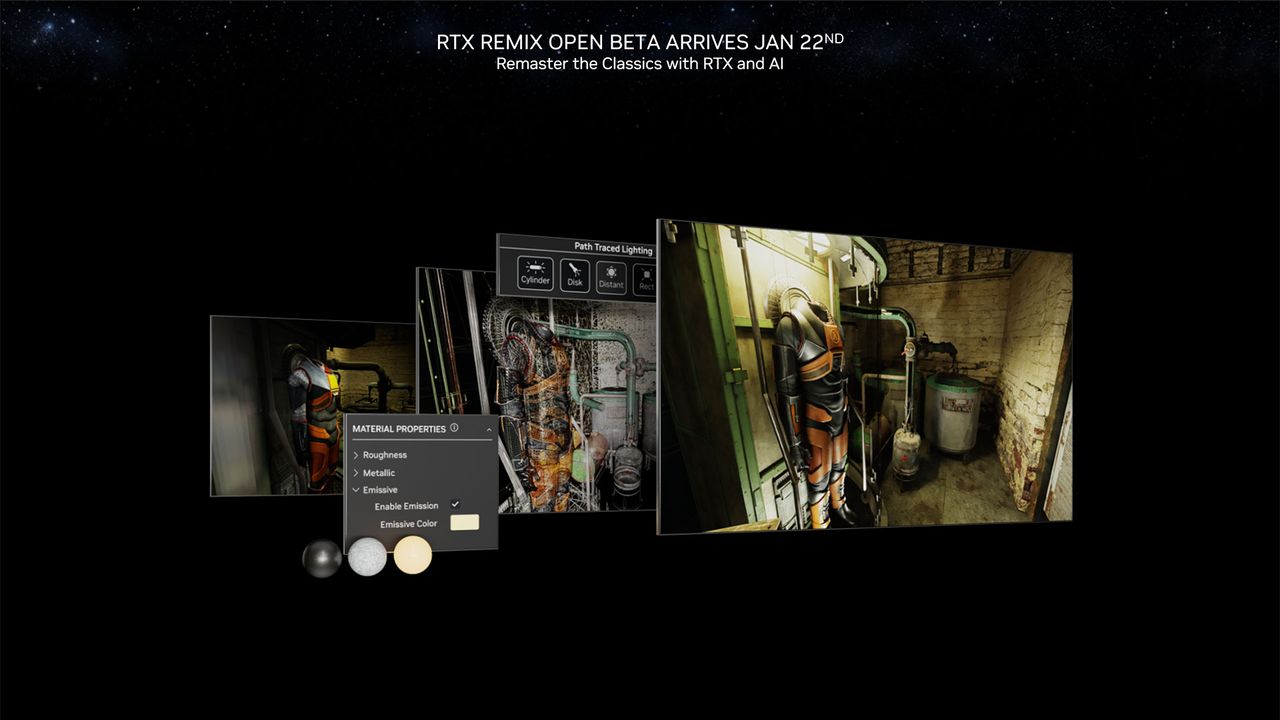
Task: Pick the glowing emissive material sphere
Action: [x=413, y=555]
